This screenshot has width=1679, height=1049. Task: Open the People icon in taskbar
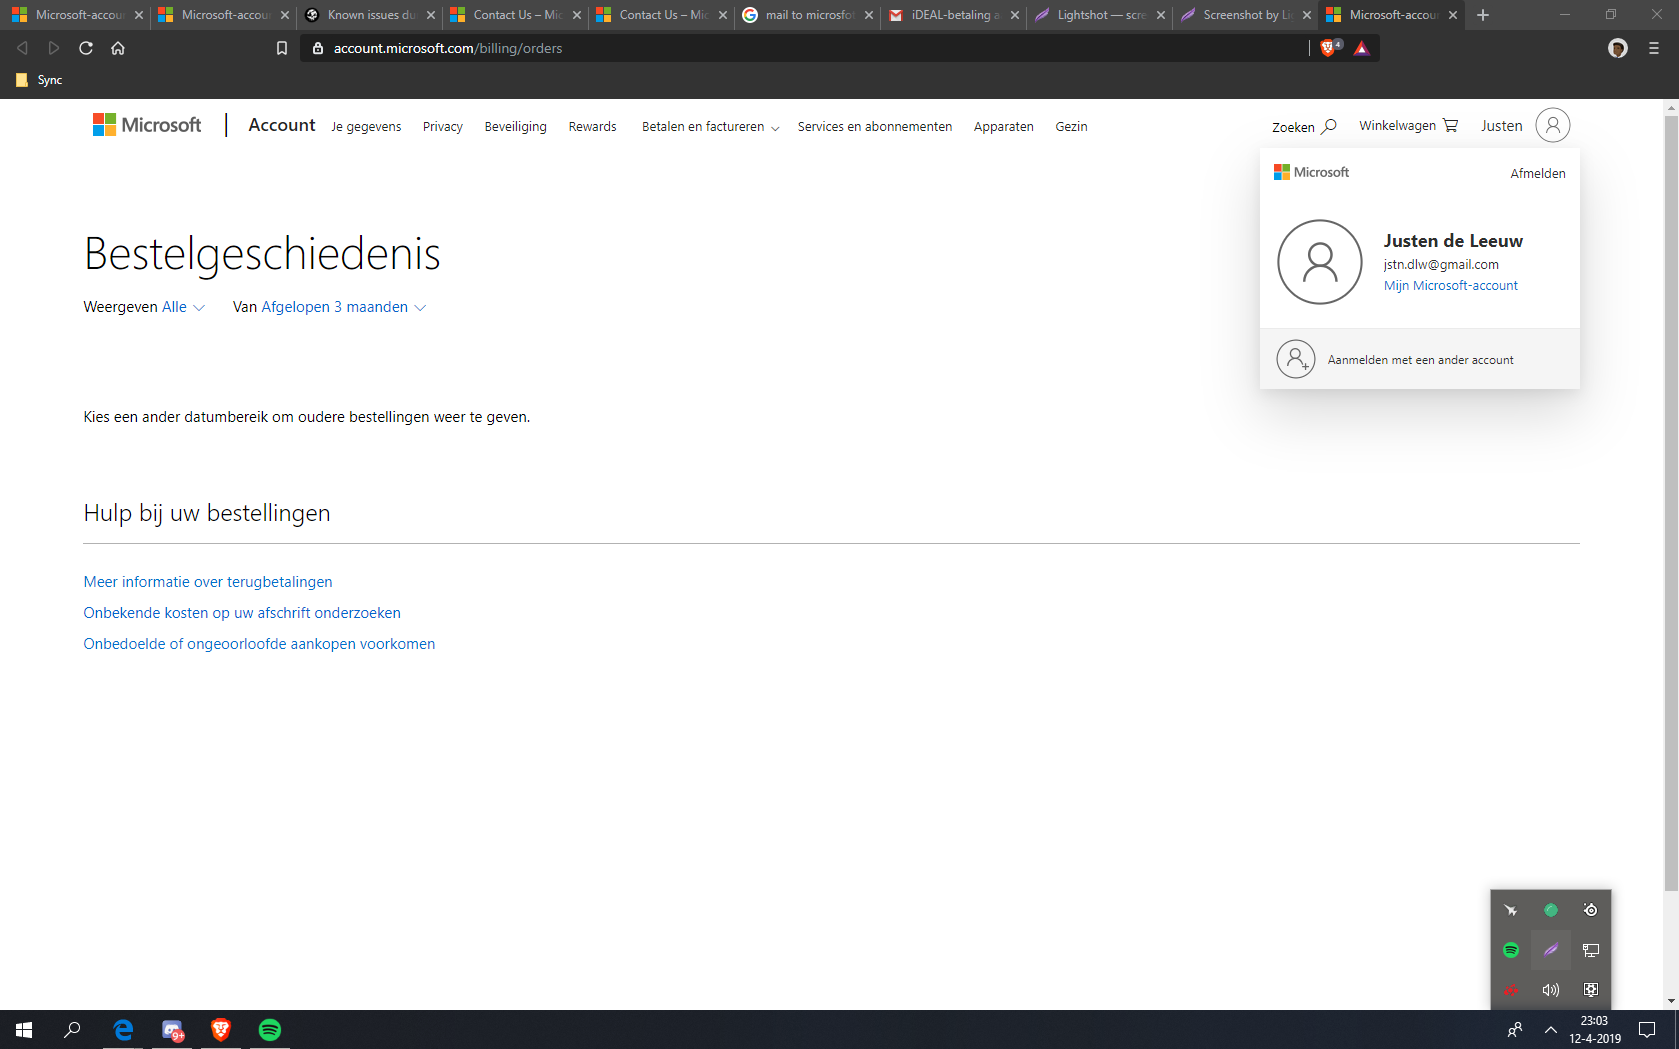(1515, 1030)
